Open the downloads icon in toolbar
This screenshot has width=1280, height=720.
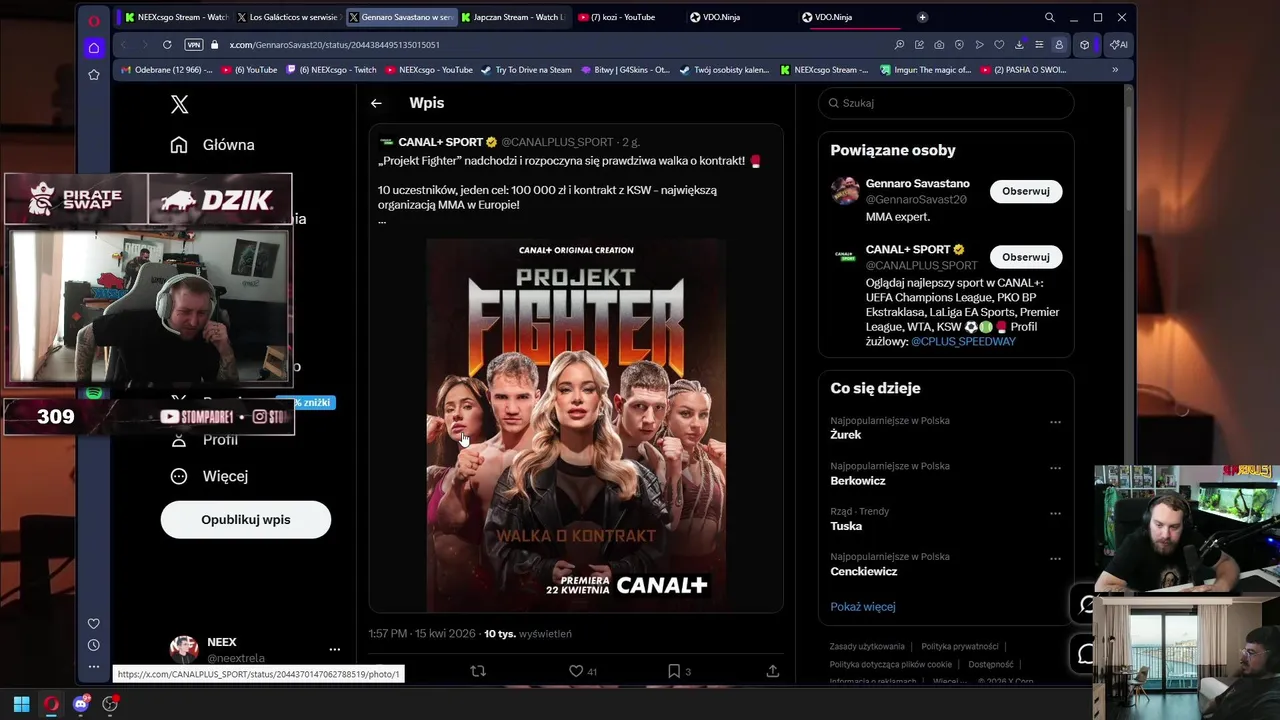tap(1019, 45)
